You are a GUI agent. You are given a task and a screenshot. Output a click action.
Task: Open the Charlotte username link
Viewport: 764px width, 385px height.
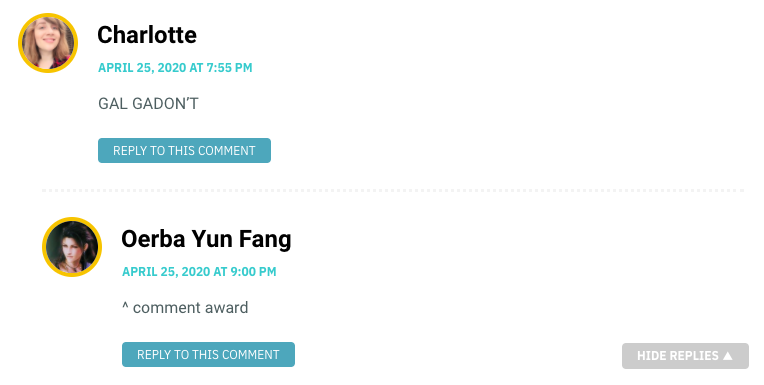pos(147,35)
